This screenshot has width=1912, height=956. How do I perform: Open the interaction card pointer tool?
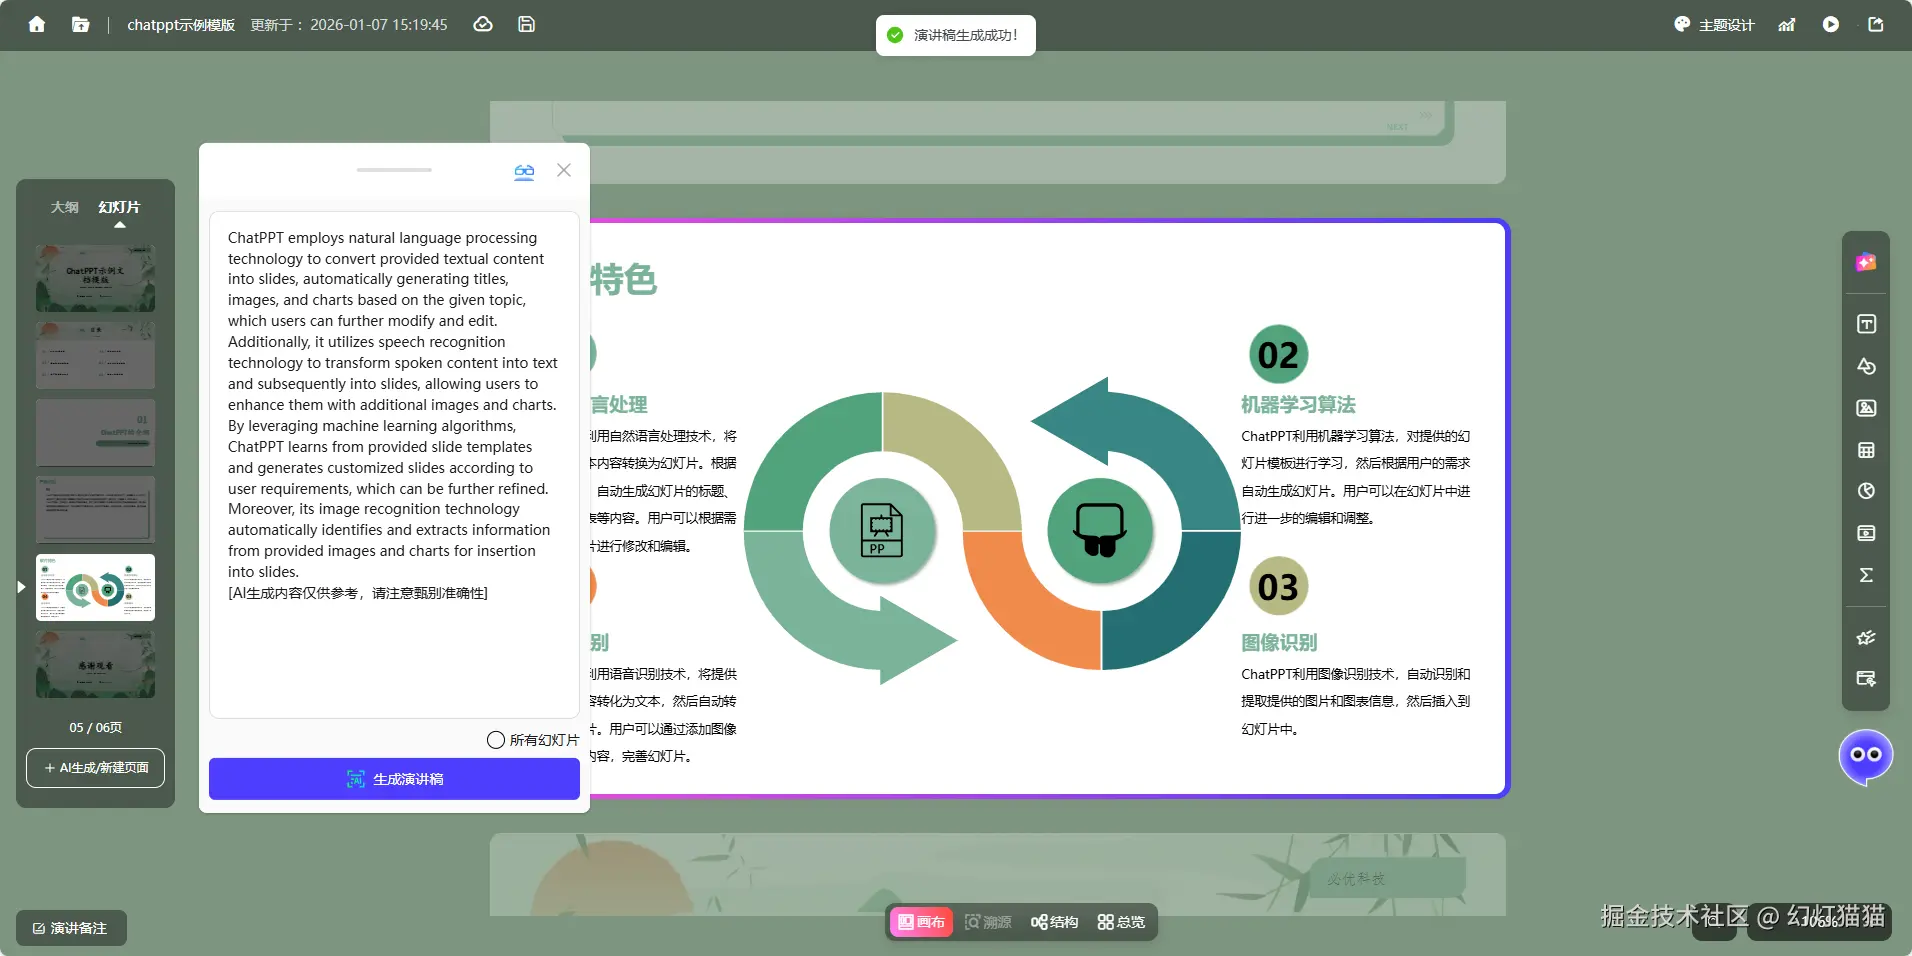[x=1866, y=679]
